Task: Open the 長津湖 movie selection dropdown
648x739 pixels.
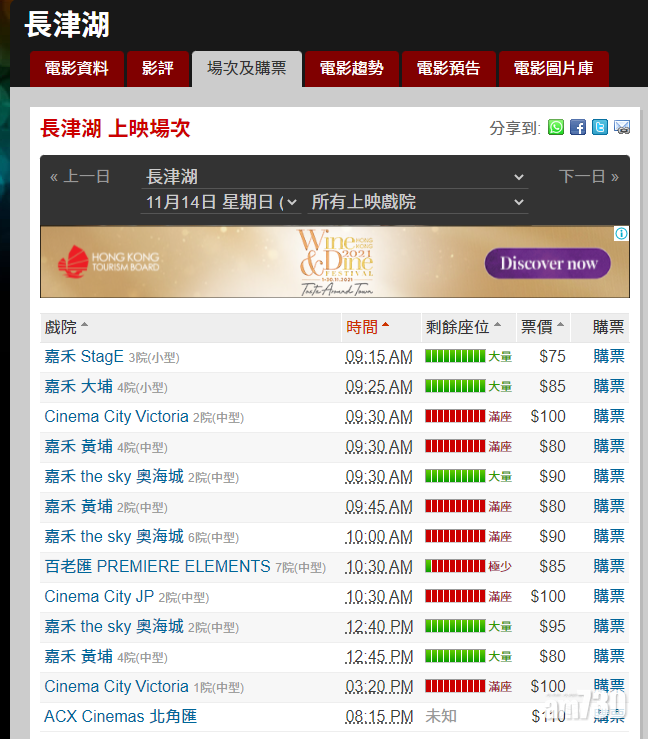Action: pyautogui.click(x=335, y=177)
